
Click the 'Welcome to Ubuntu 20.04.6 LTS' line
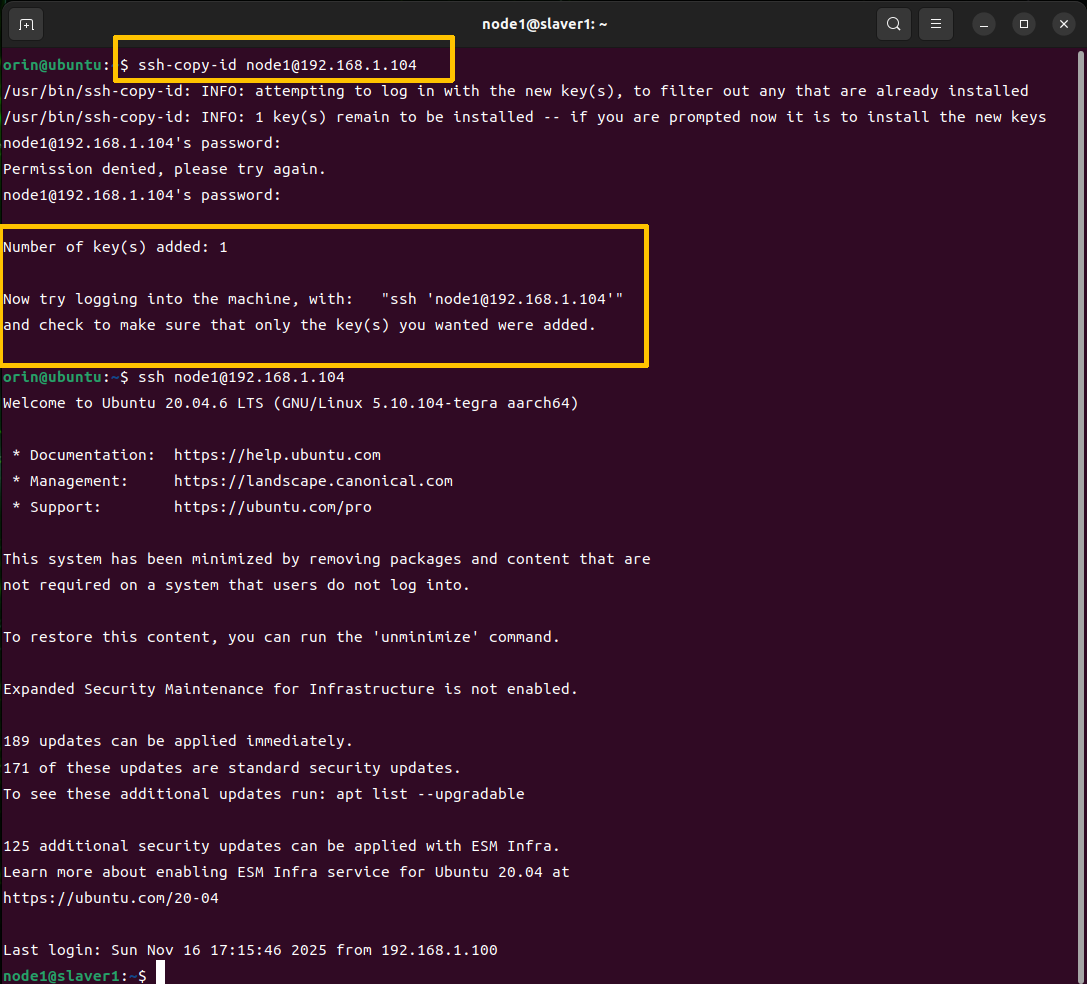(x=290, y=403)
